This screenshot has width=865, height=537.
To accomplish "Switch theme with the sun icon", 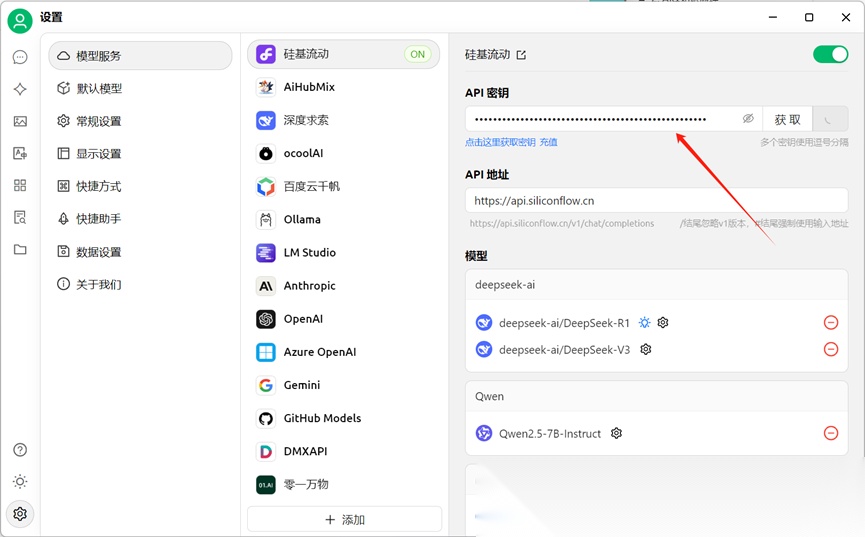I will point(20,482).
